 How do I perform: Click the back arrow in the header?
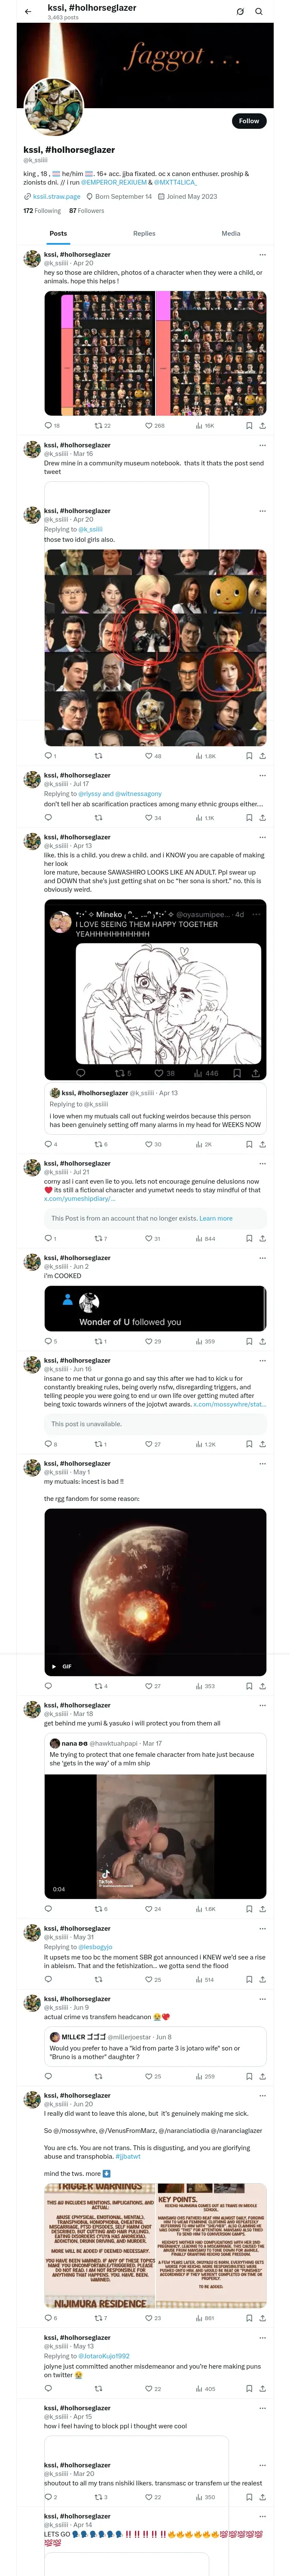point(28,11)
